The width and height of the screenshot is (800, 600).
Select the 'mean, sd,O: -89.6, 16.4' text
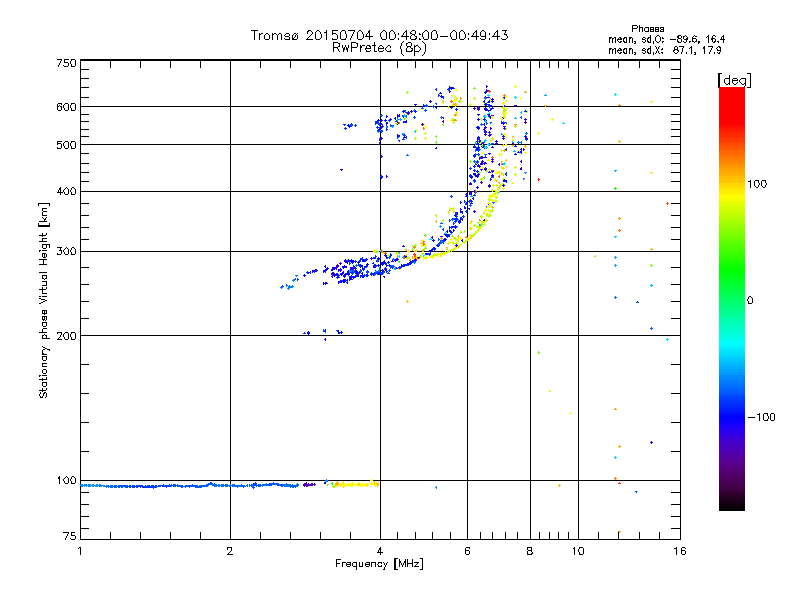click(x=666, y=39)
